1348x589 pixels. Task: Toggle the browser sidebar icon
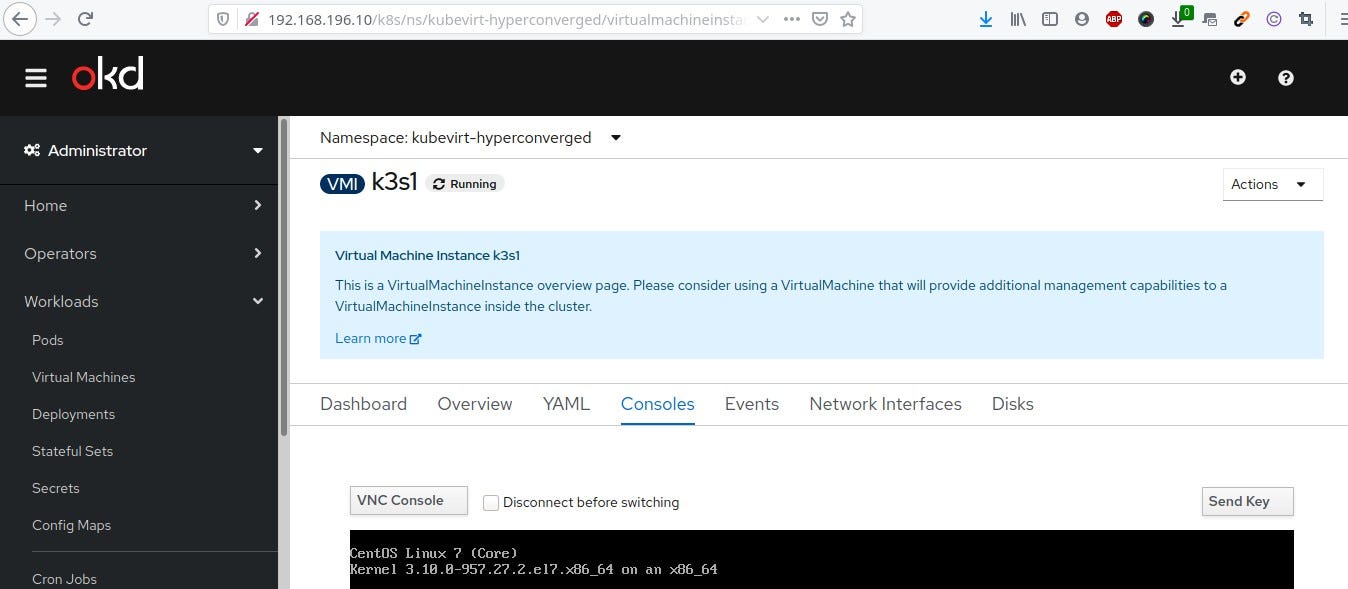point(1050,19)
